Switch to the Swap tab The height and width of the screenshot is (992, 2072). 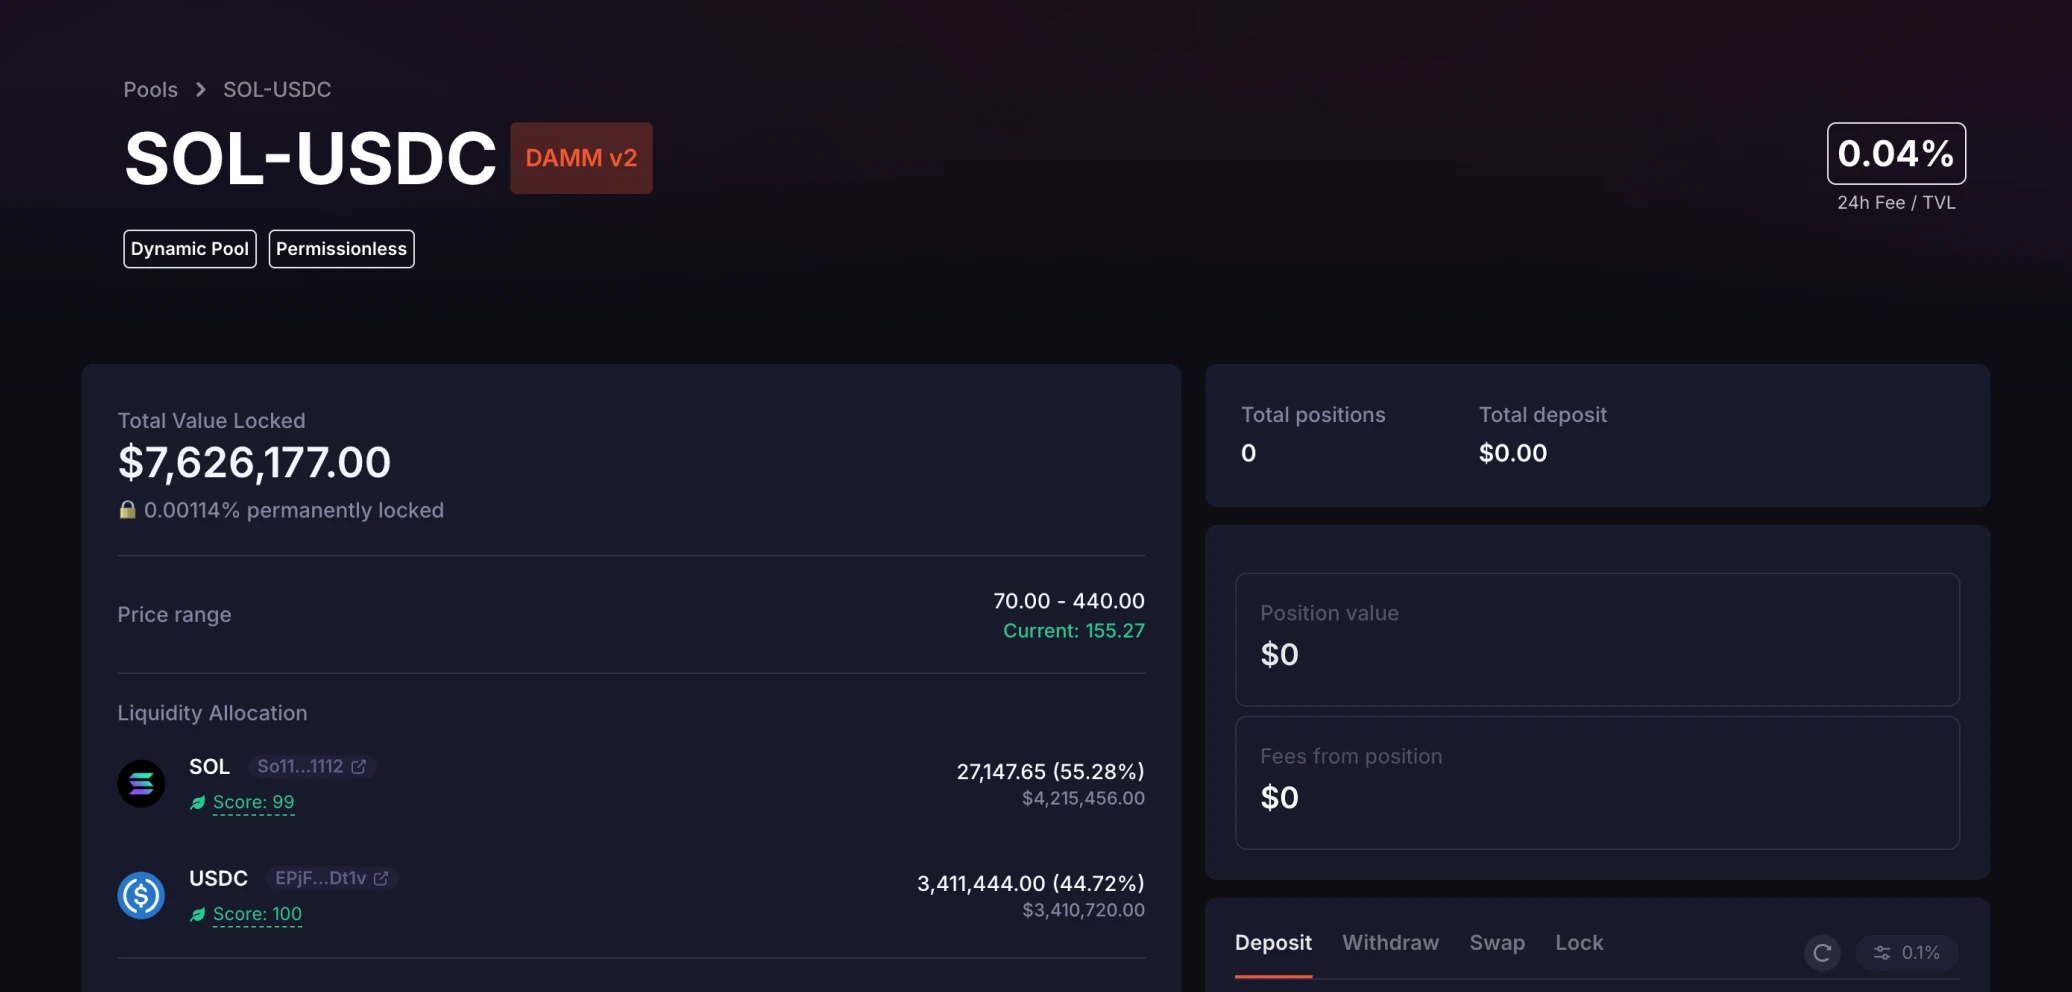pyautogui.click(x=1497, y=943)
